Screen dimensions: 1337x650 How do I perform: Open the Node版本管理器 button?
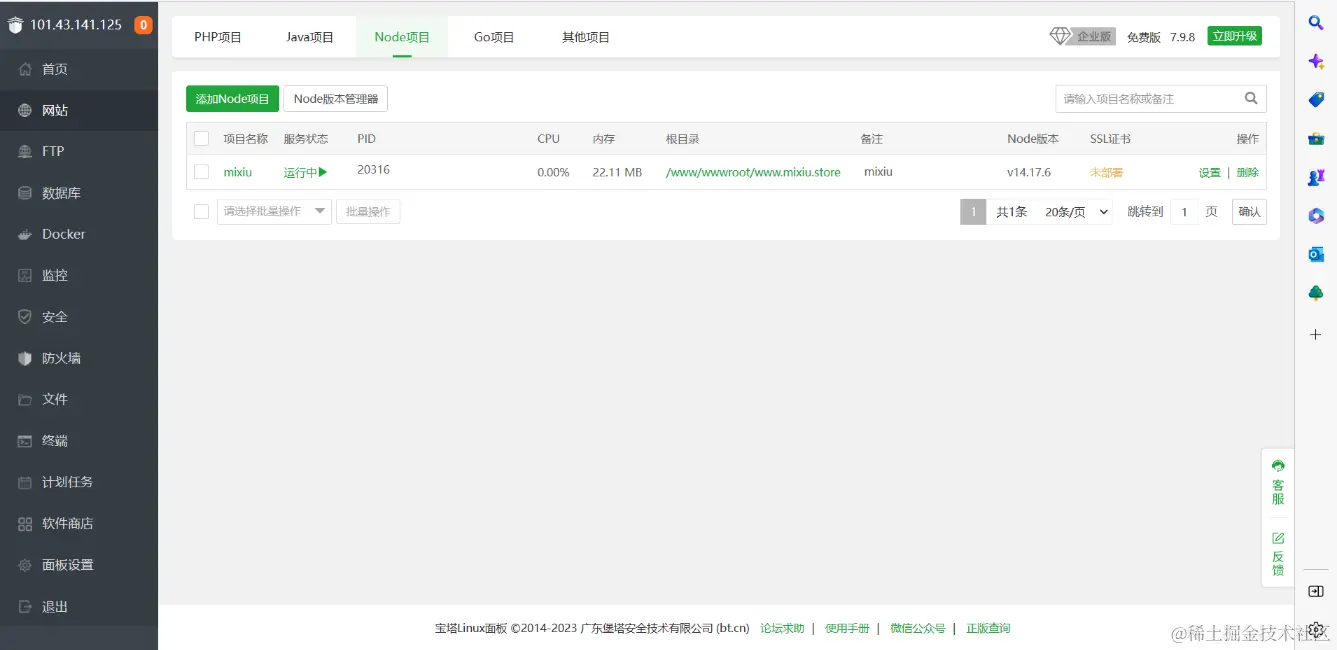click(x=336, y=99)
